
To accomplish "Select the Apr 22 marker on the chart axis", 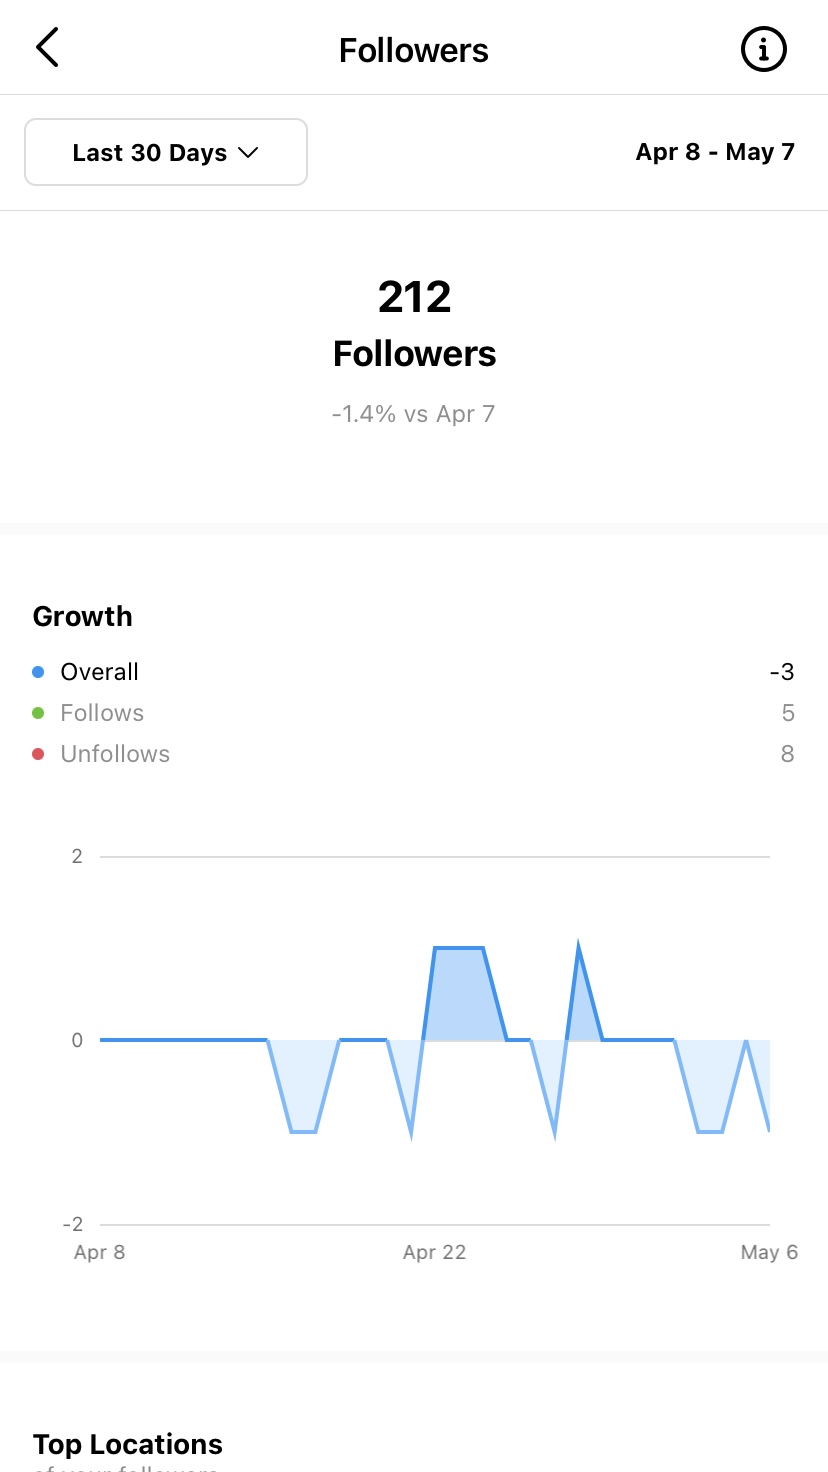I will tap(434, 1252).
